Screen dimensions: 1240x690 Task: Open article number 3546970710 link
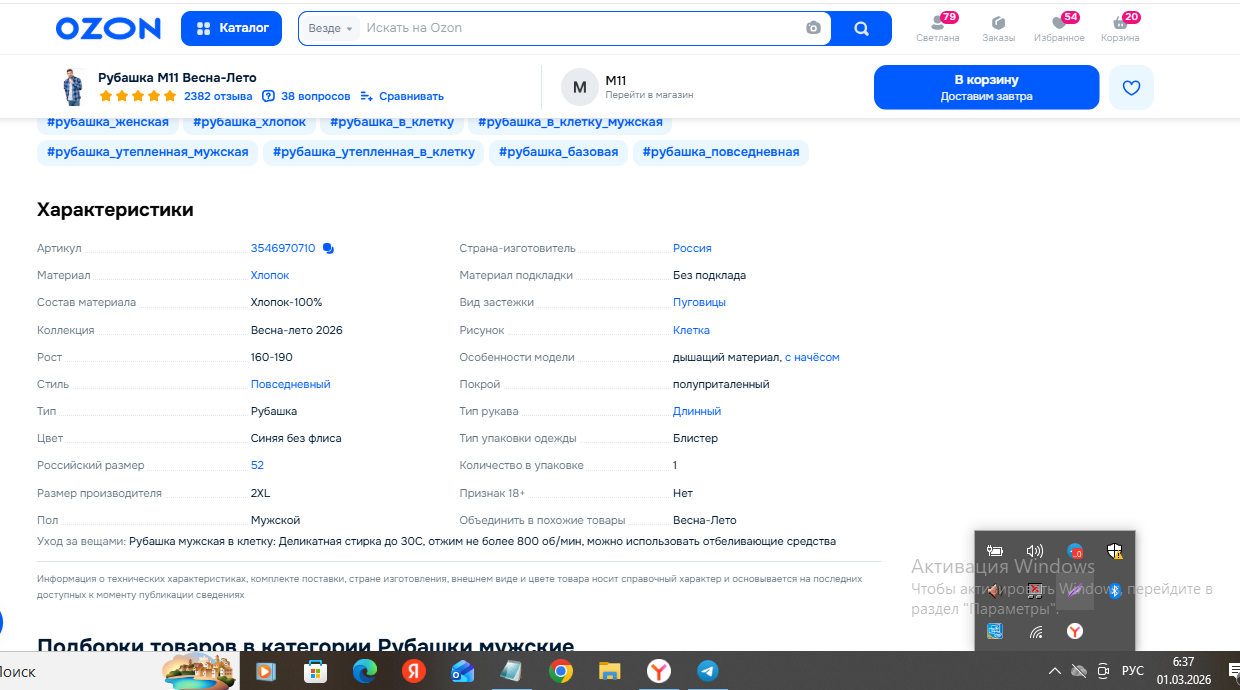click(283, 248)
